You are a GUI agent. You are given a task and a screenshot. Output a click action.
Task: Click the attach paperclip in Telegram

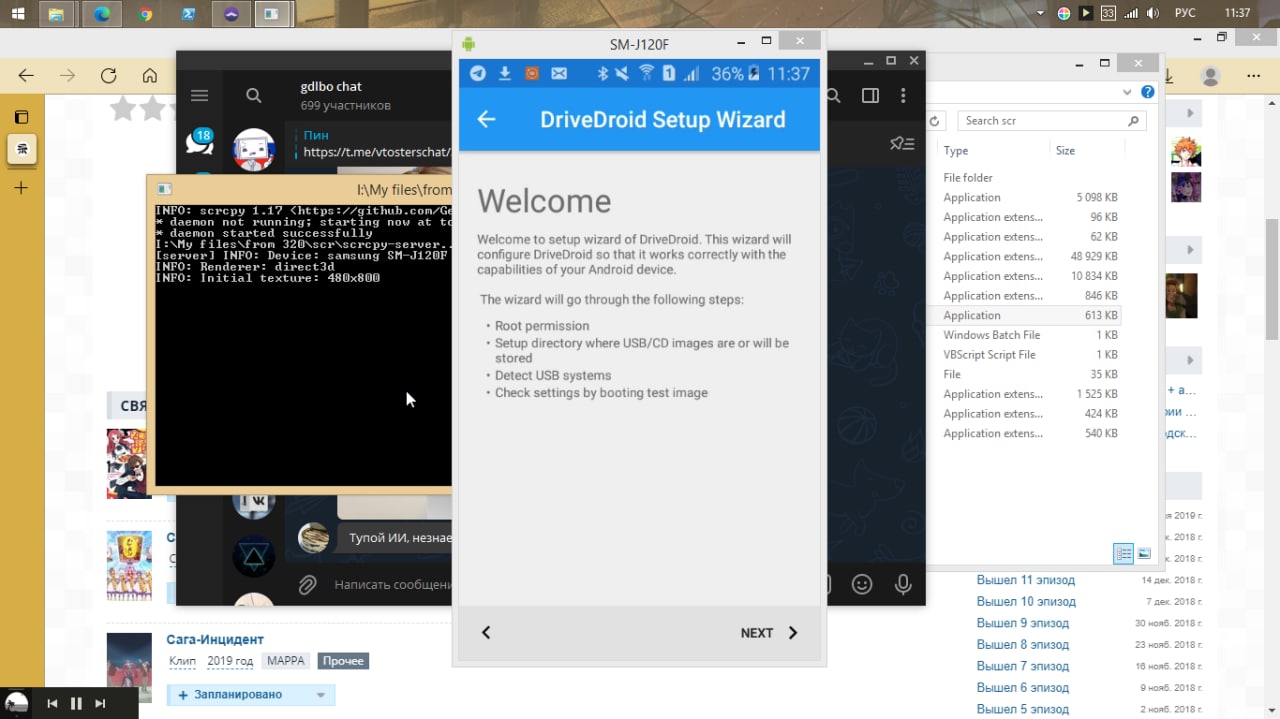point(308,584)
